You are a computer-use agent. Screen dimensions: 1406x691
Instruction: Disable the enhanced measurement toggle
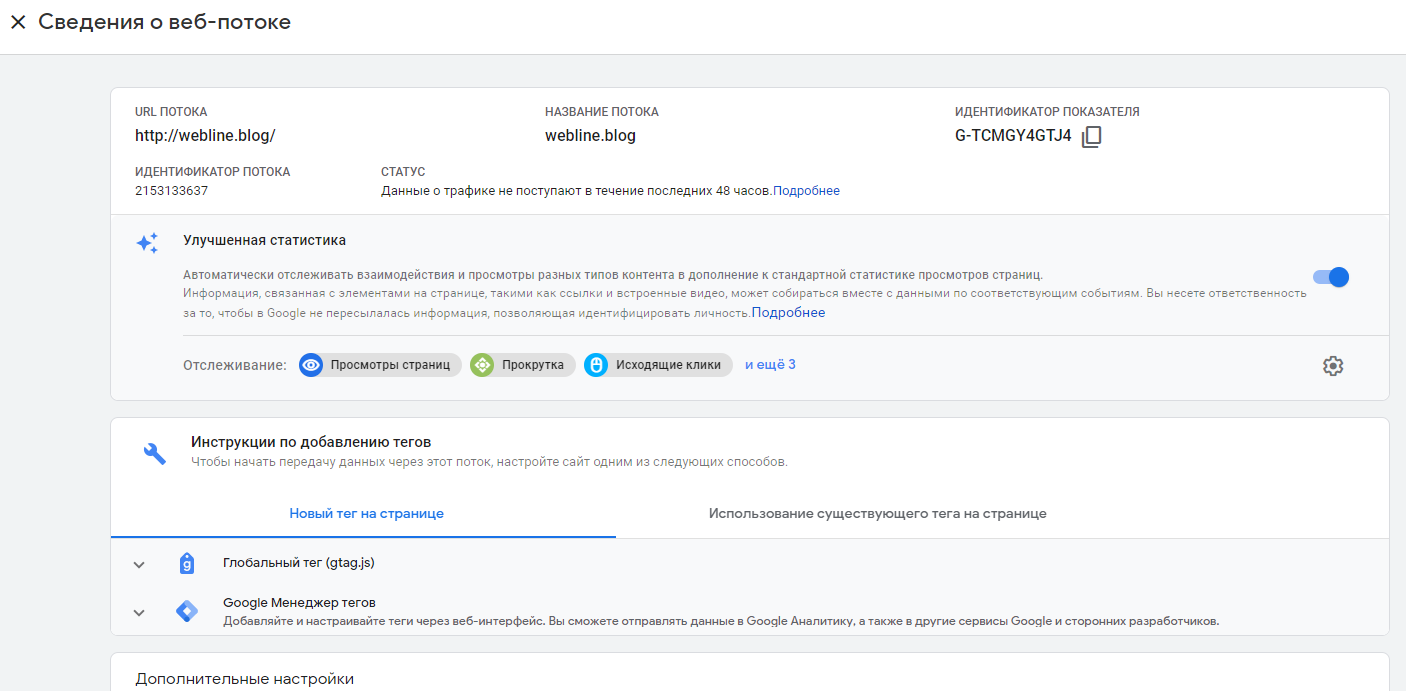click(x=1331, y=277)
